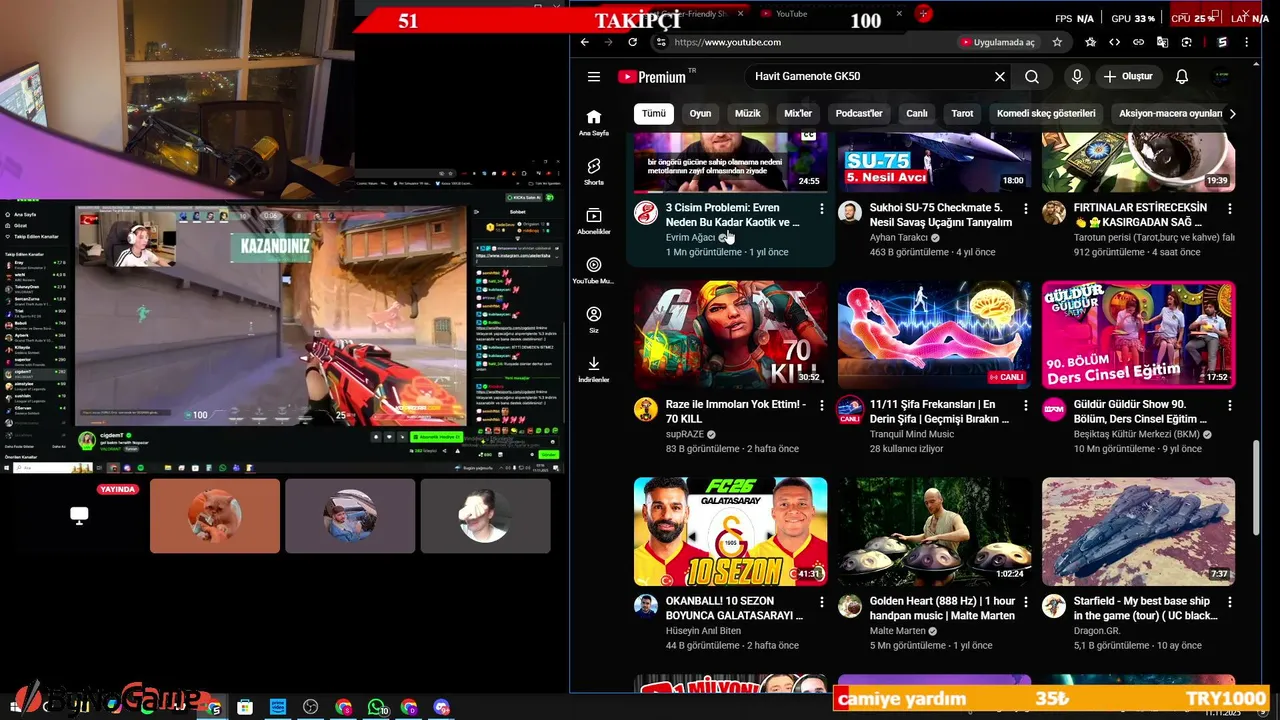Click the translate extension icon
This screenshot has height=720, width=1280.
(x=1162, y=42)
